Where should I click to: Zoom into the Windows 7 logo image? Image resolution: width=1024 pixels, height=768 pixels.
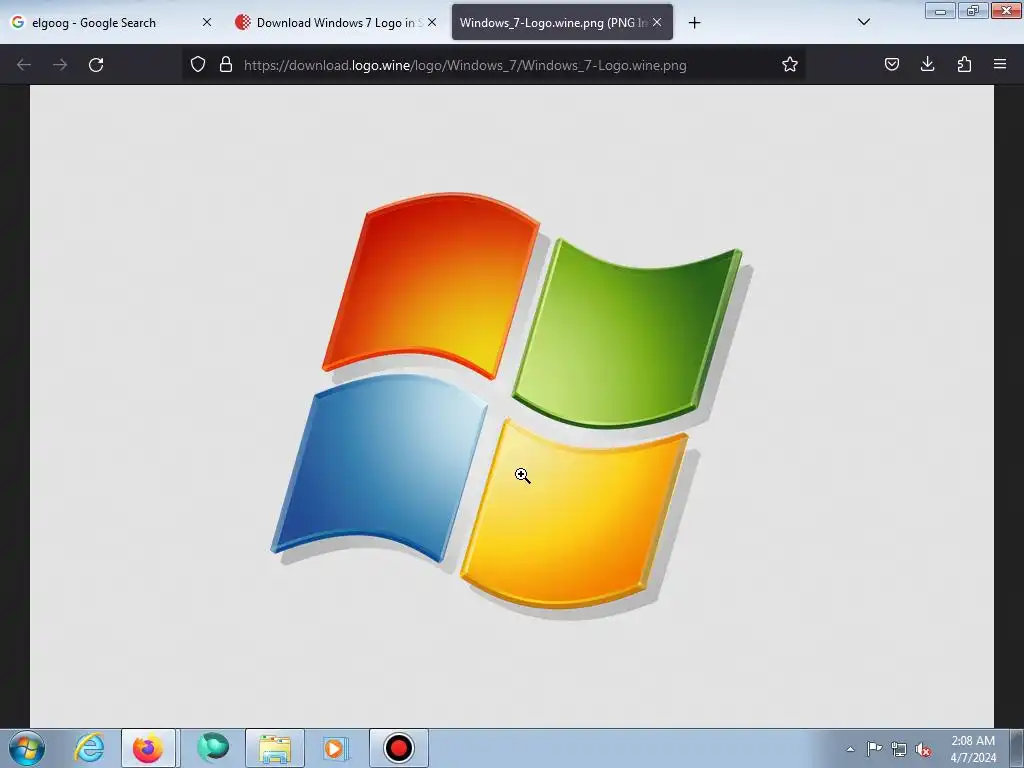(x=512, y=406)
